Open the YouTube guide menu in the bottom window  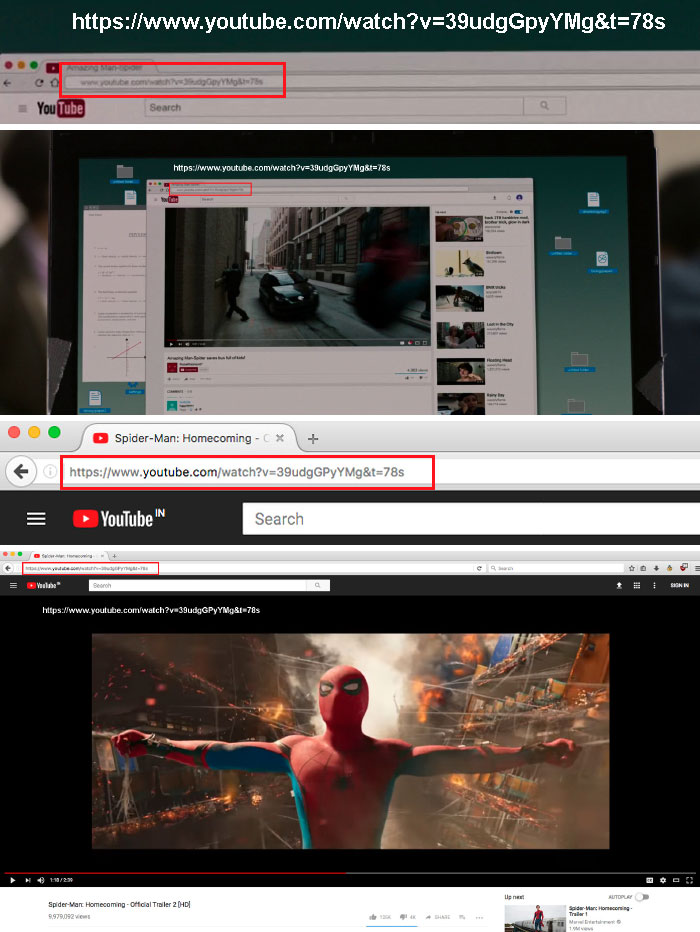click(13, 585)
